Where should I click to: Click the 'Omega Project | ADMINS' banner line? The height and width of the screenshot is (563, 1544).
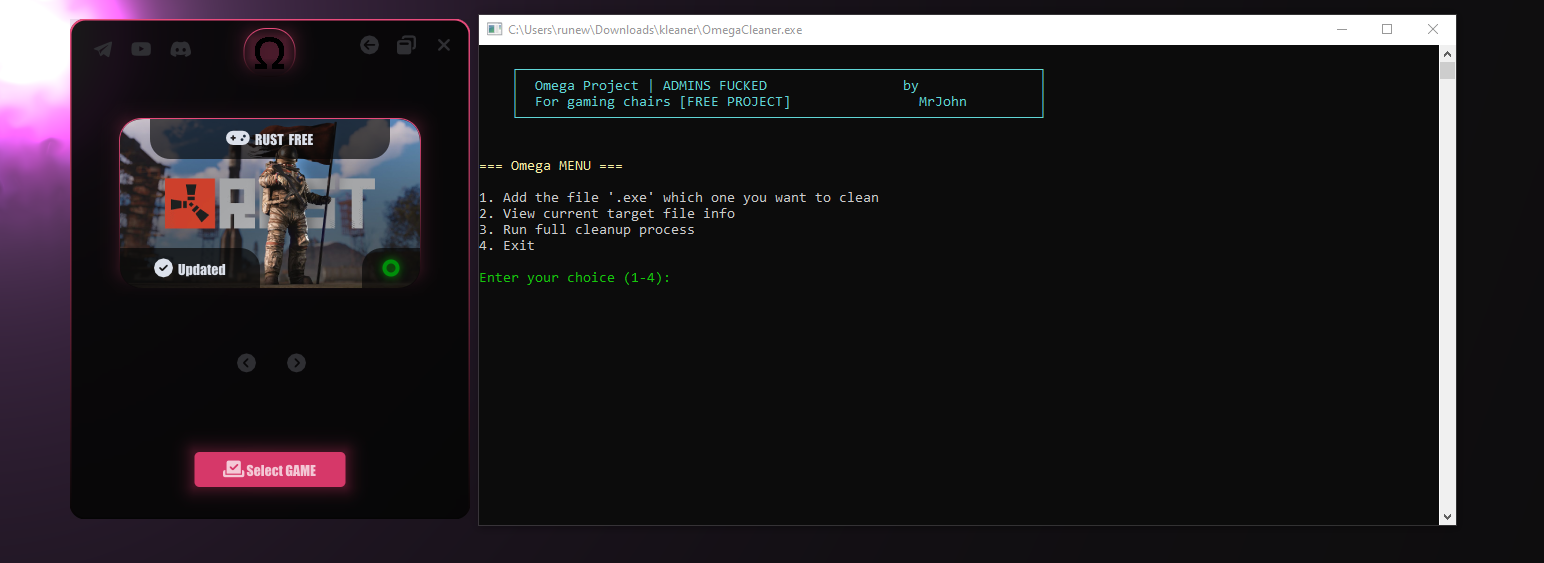651,86
